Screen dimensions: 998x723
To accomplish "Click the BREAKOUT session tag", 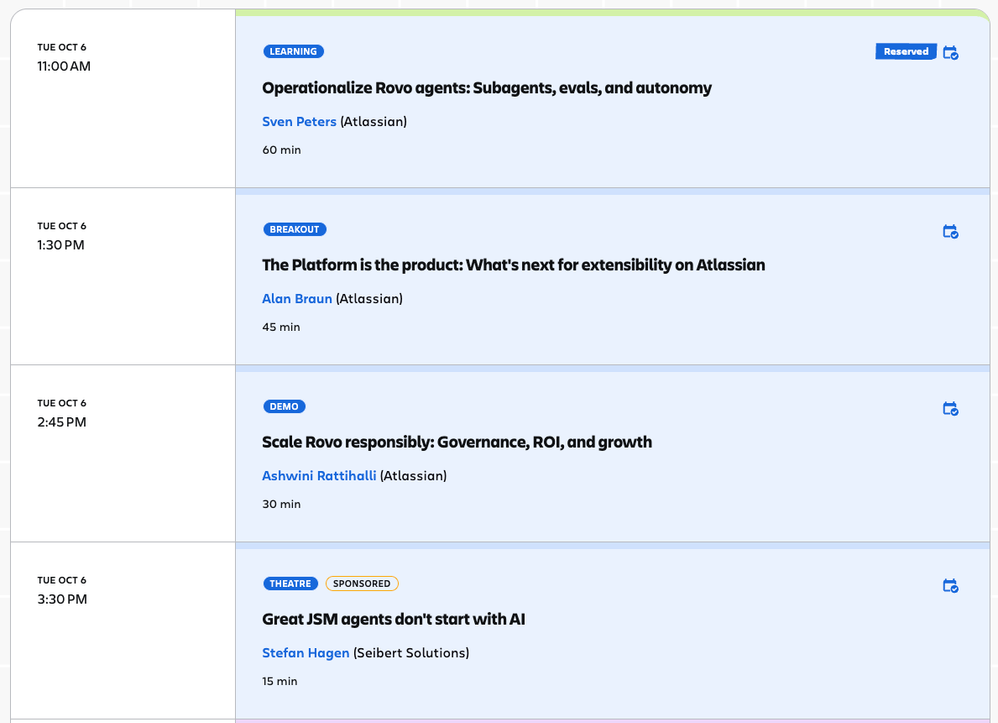I will pos(295,229).
